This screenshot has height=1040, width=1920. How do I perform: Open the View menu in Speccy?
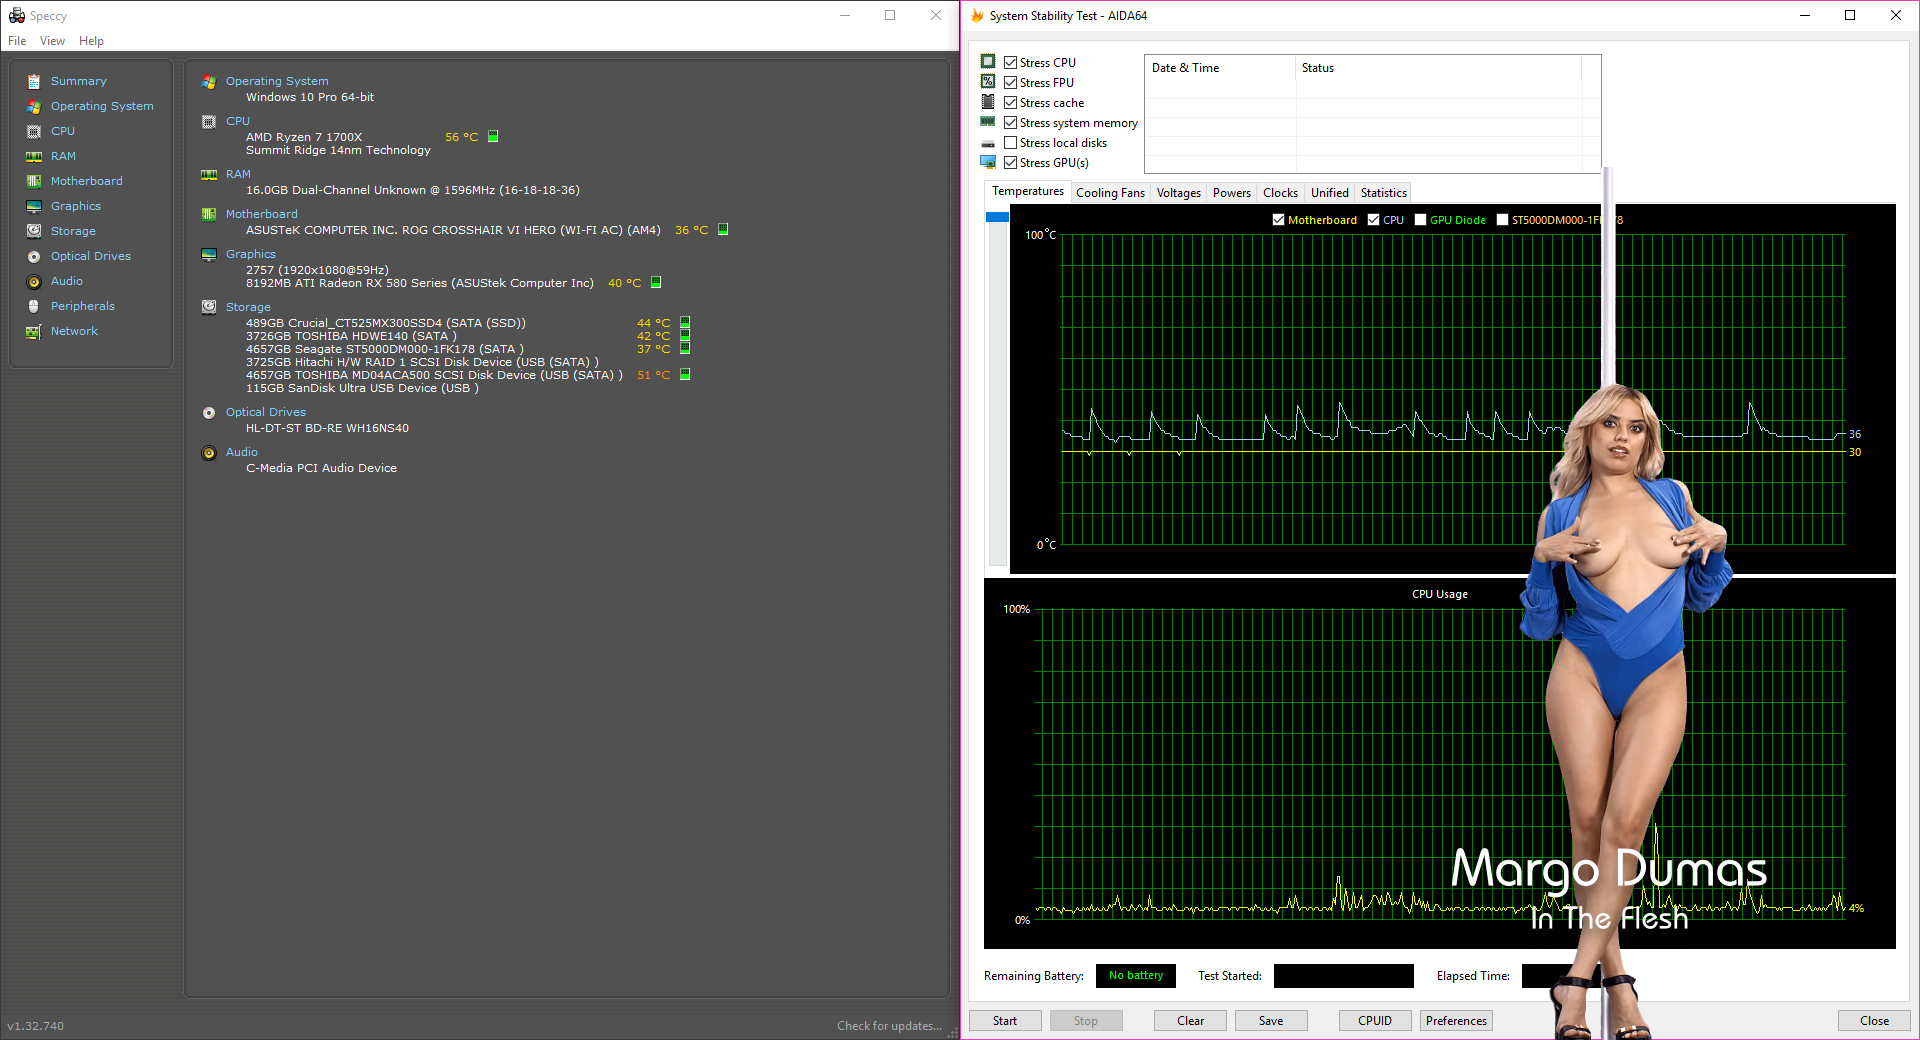[52, 41]
